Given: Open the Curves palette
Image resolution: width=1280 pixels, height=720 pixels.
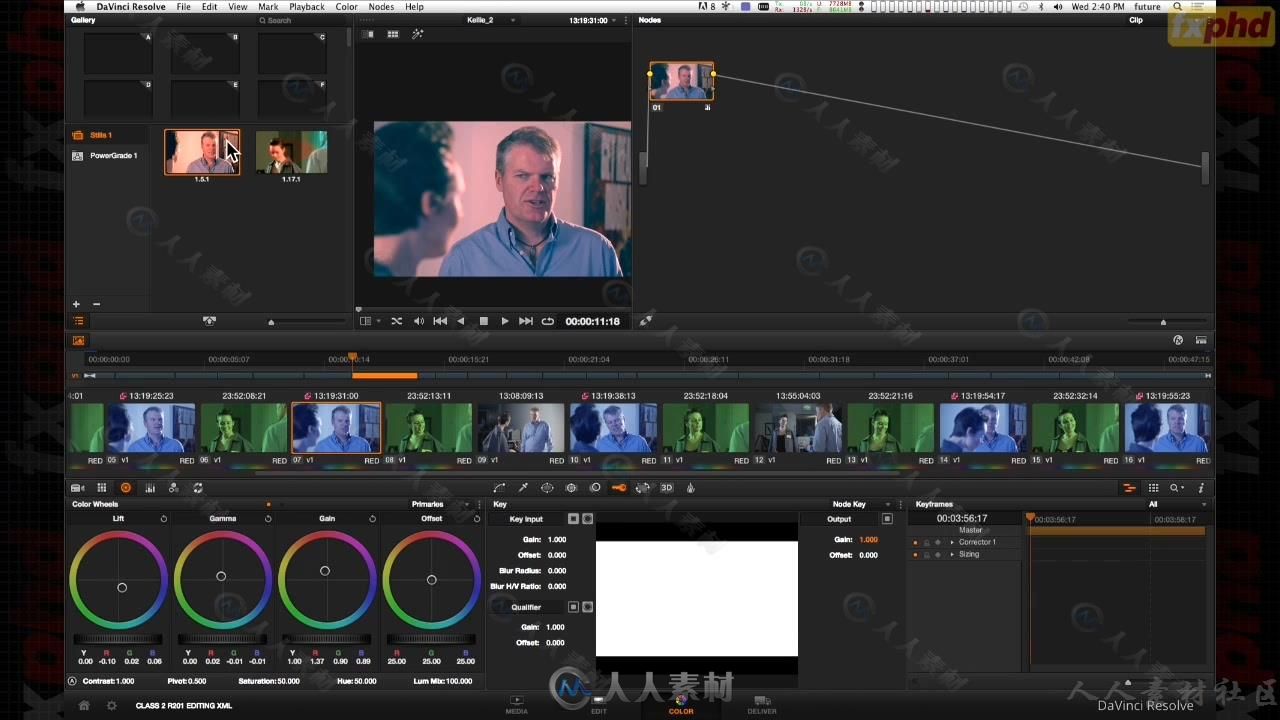Looking at the screenshot, I should tap(499, 488).
